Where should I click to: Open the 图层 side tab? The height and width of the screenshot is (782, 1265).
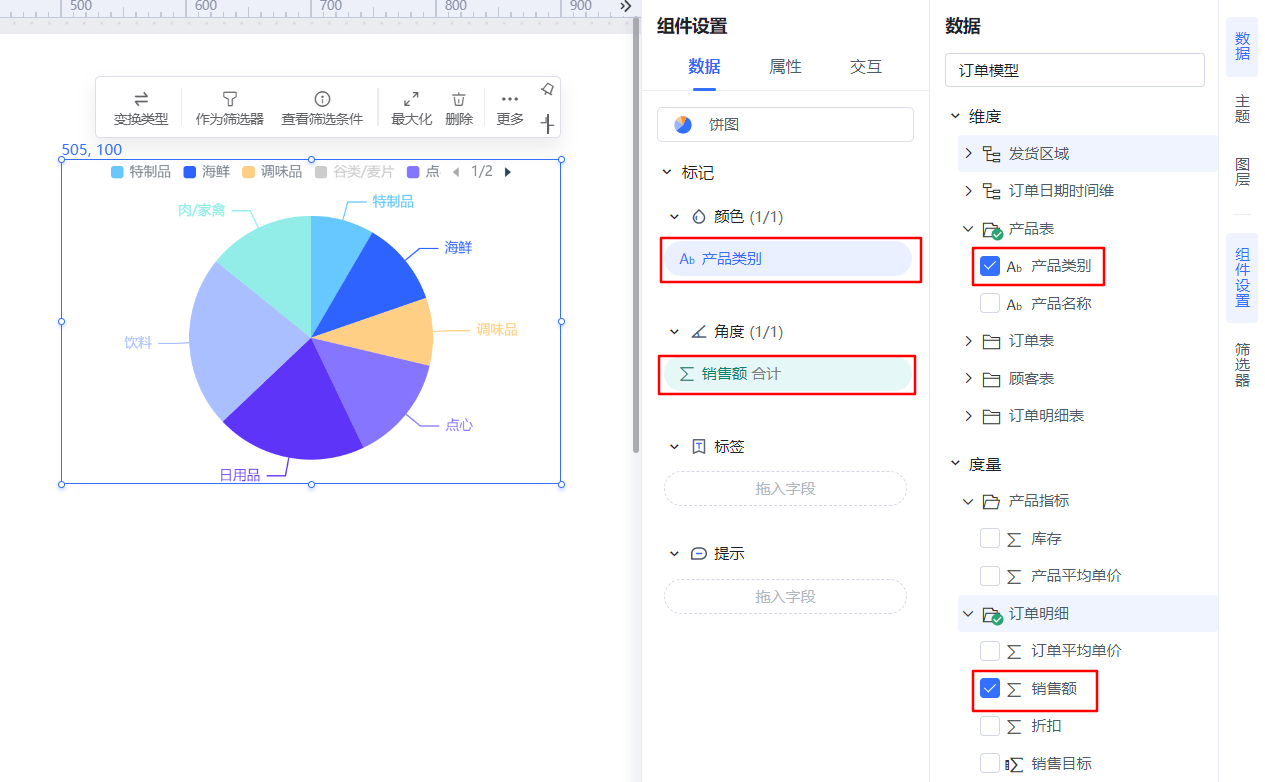point(1242,172)
